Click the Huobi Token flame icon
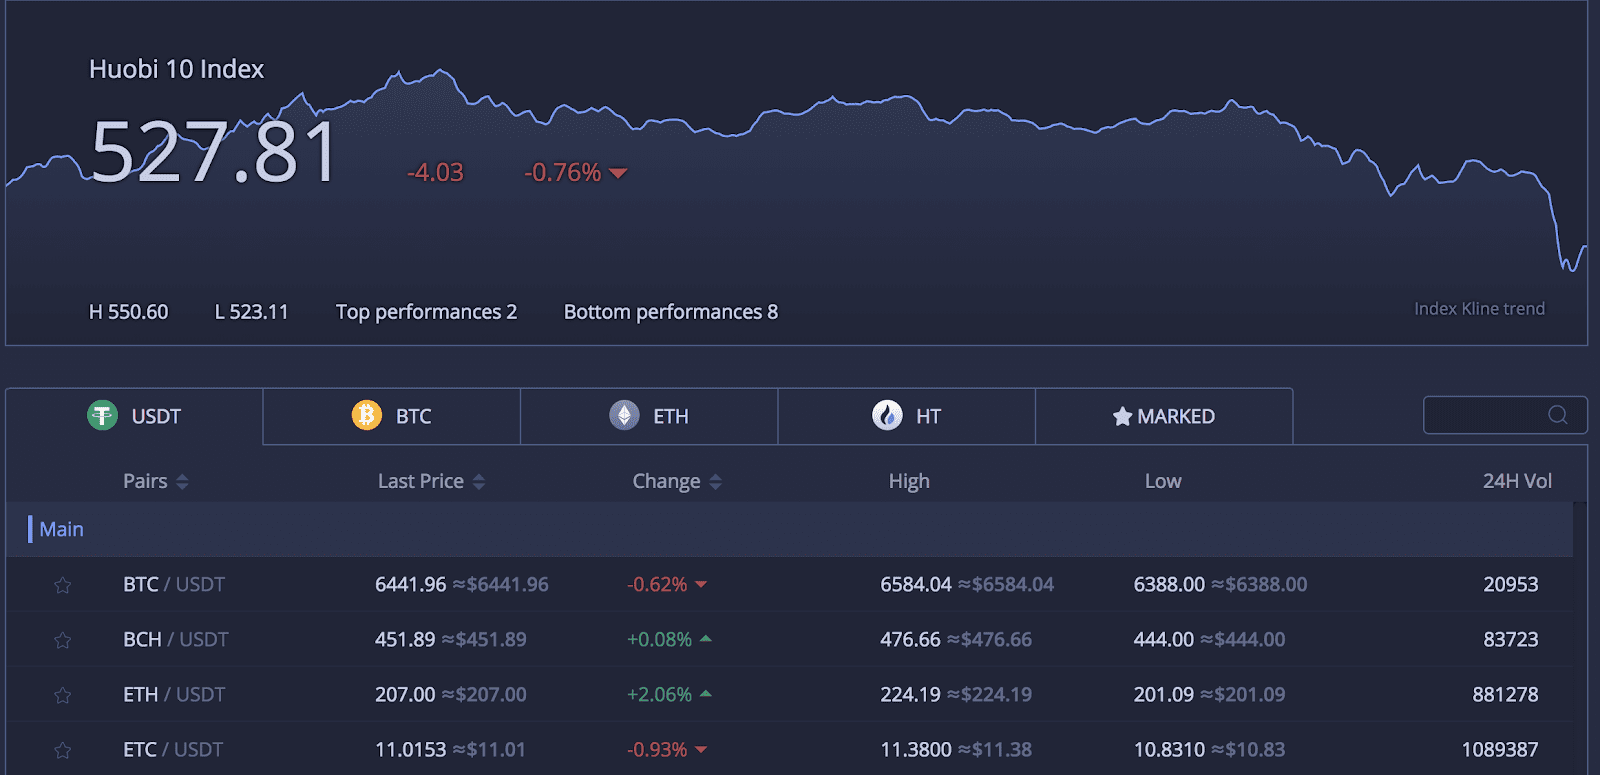Screen dimensions: 1600x775 click(887, 415)
